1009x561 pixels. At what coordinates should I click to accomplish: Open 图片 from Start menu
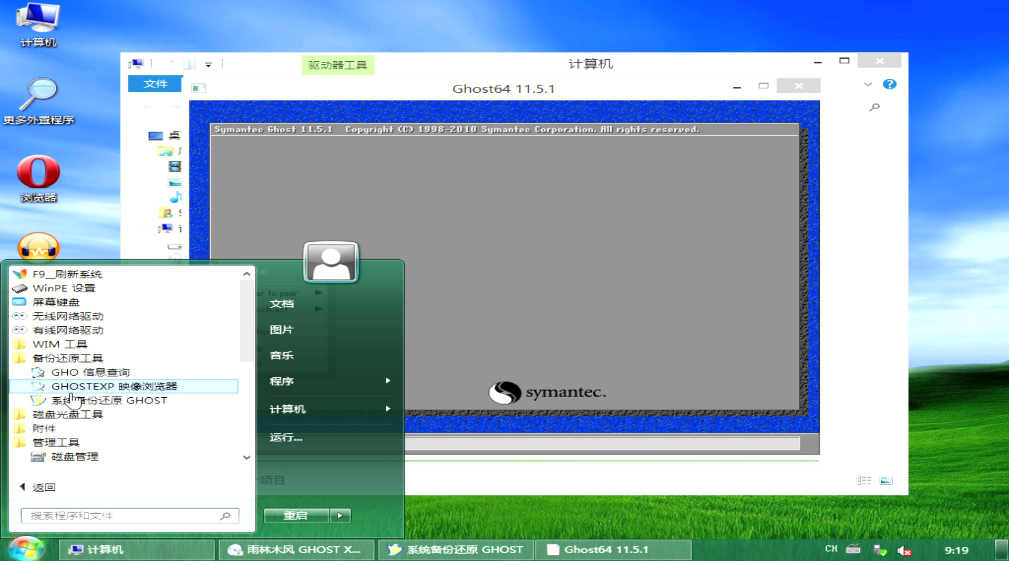point(282,330)
